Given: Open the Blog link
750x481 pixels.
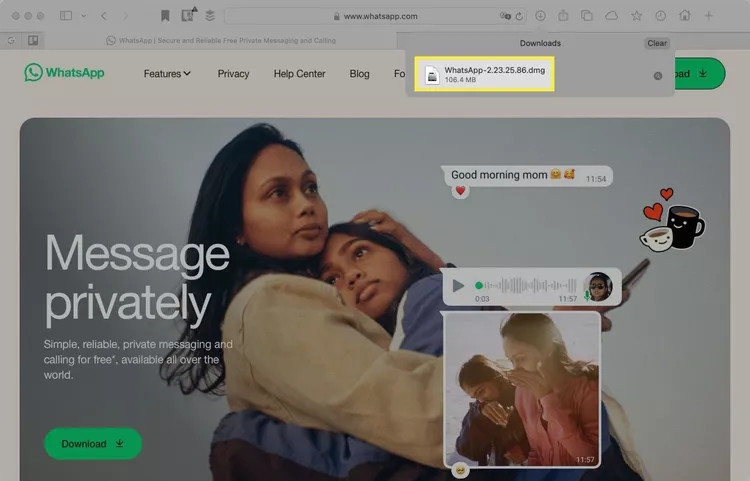Looking at the screenshot, I should click(x=359, y=74).
